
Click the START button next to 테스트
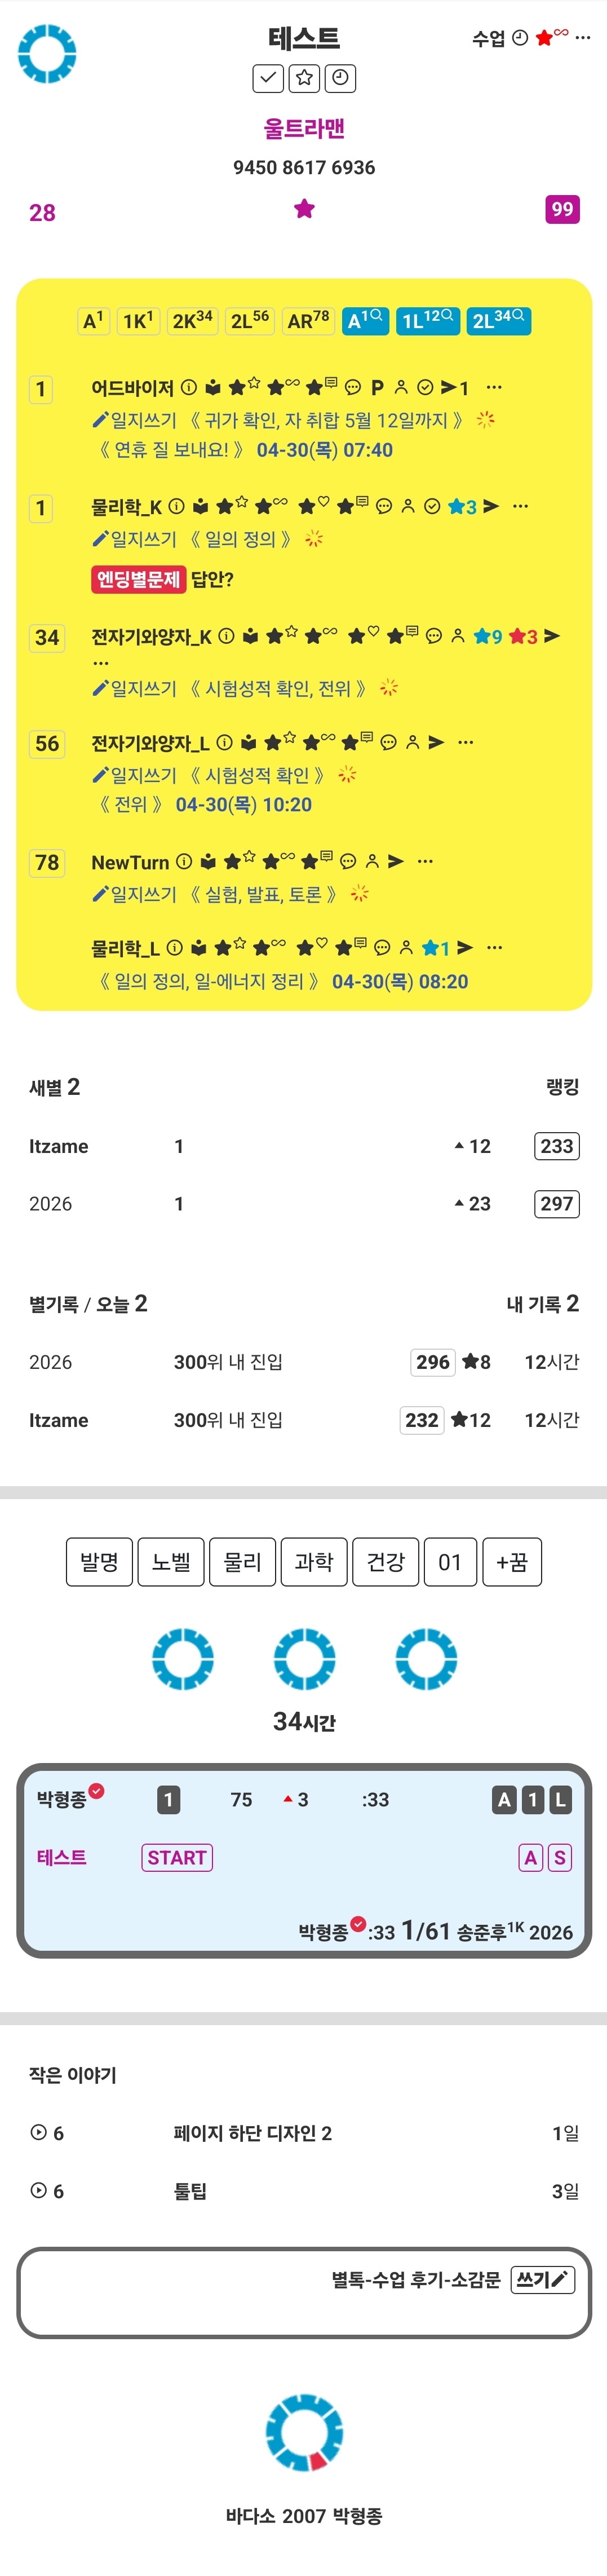(177, 1857)
